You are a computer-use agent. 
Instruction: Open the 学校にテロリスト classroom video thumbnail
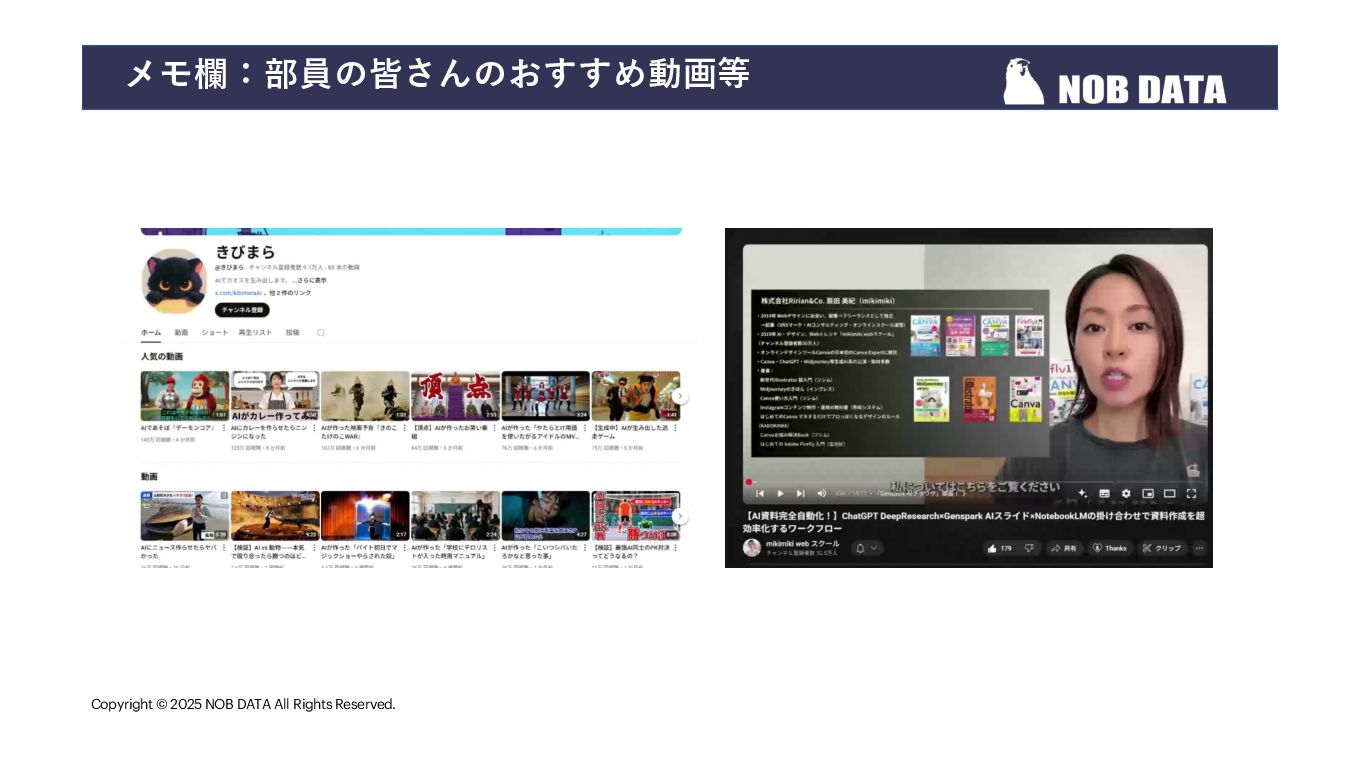455,516
